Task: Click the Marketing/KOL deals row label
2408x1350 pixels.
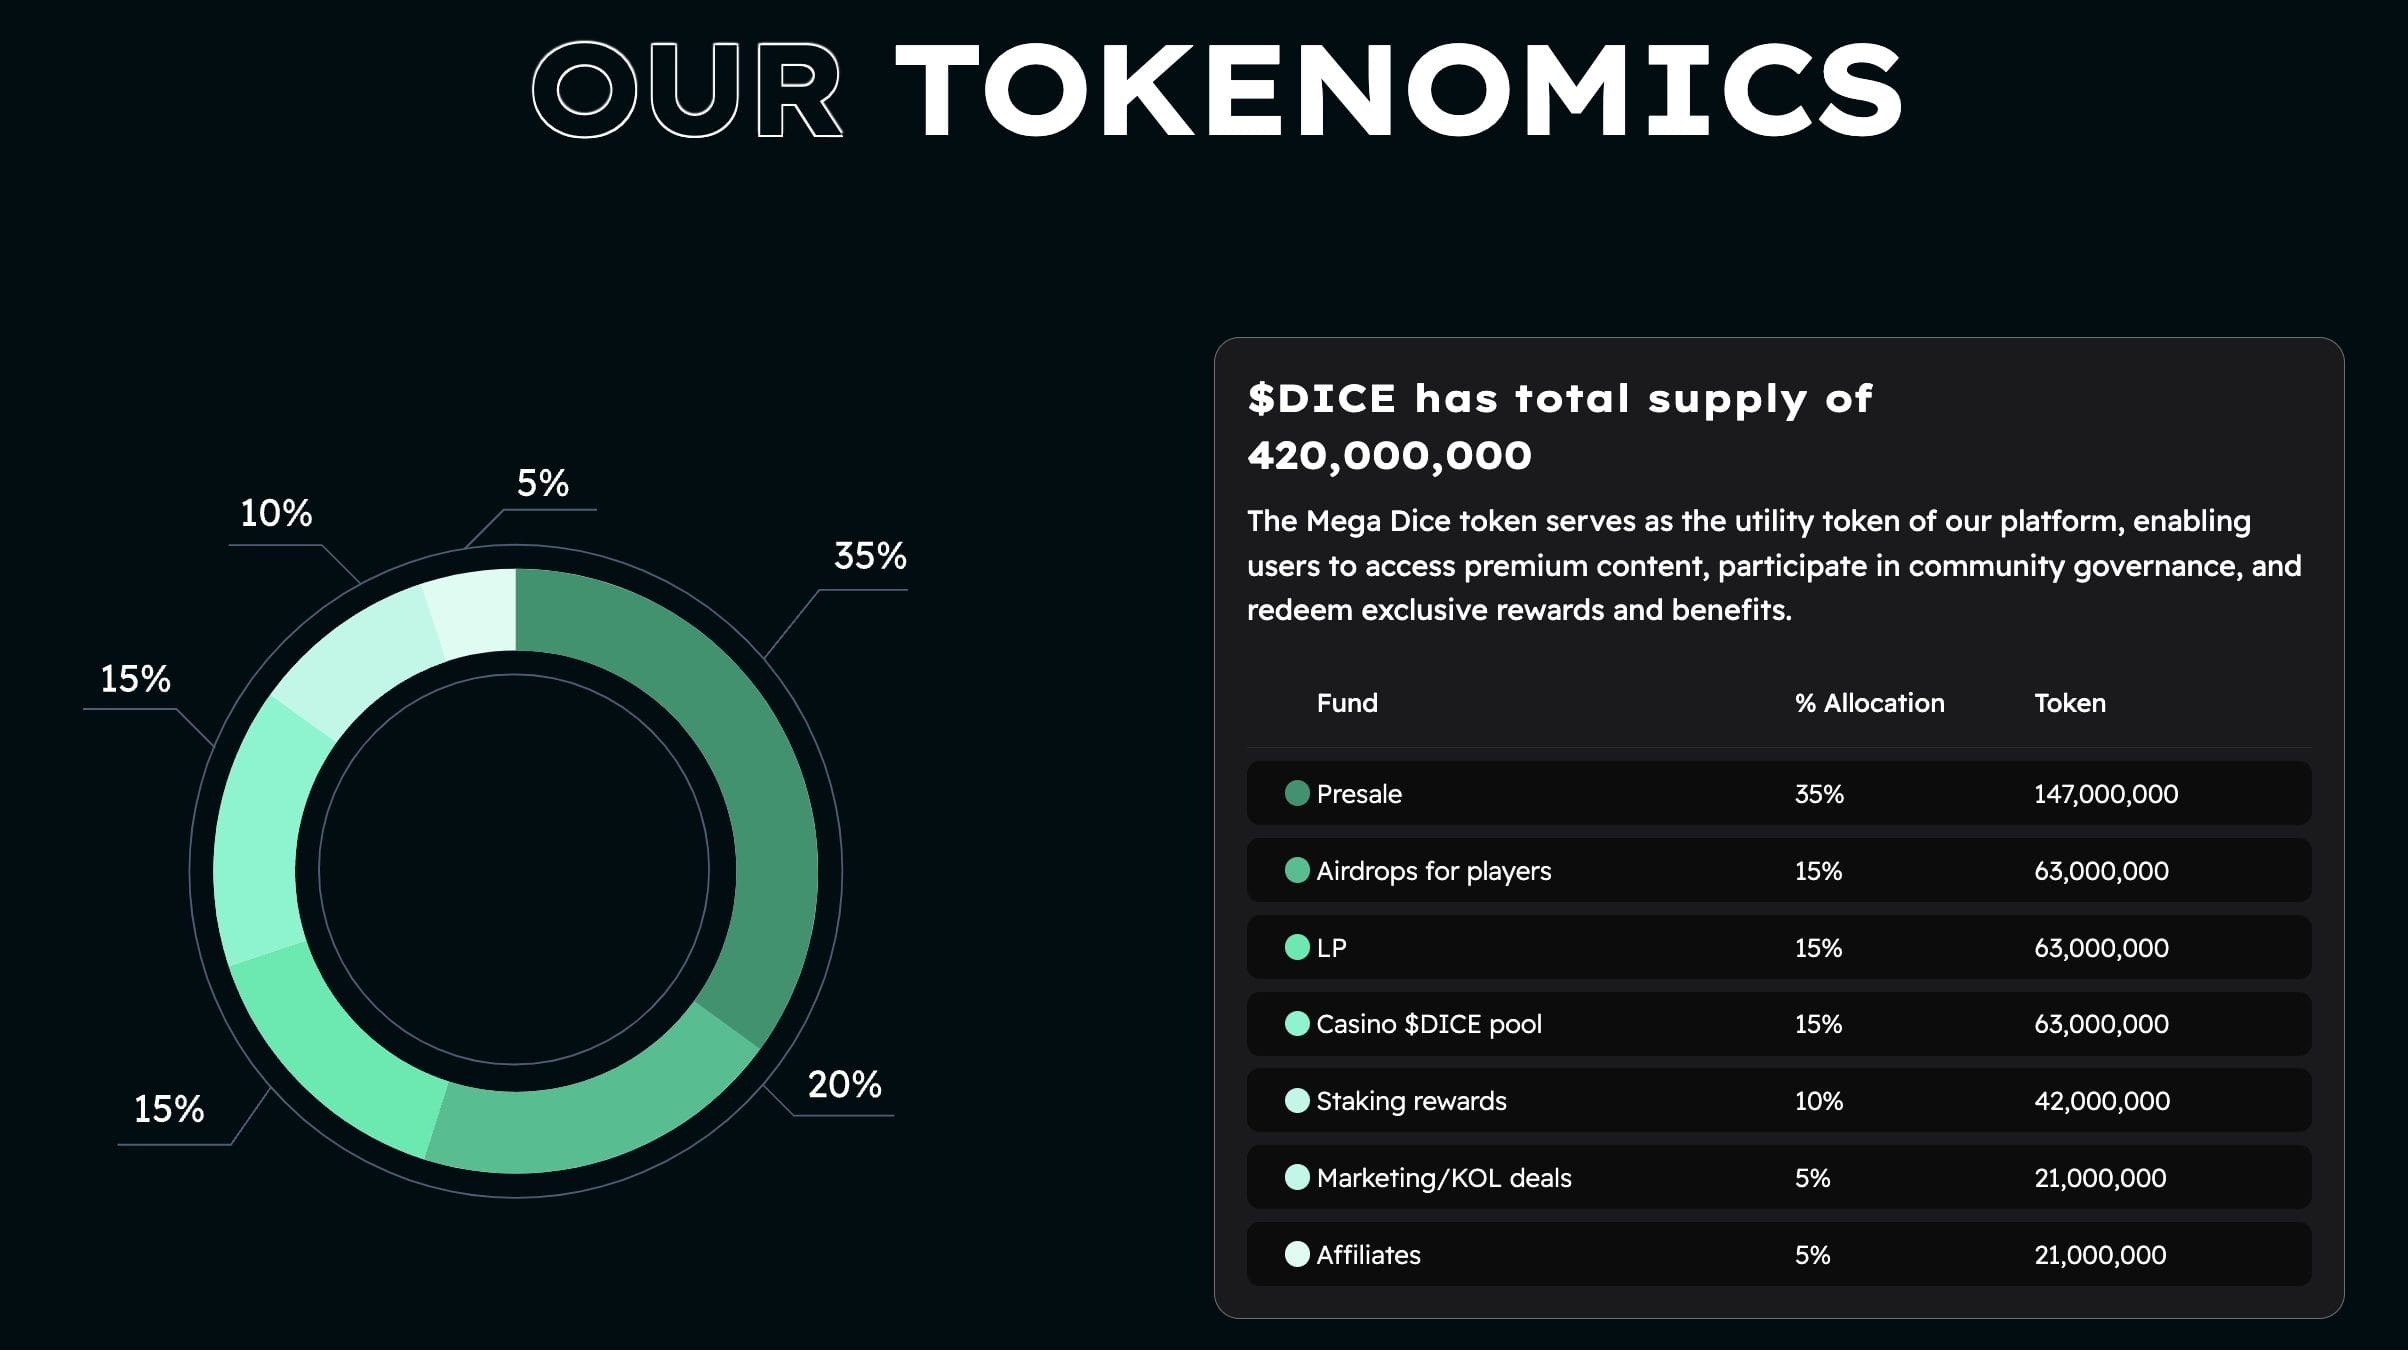Action: click(x=1443, y=1178)
